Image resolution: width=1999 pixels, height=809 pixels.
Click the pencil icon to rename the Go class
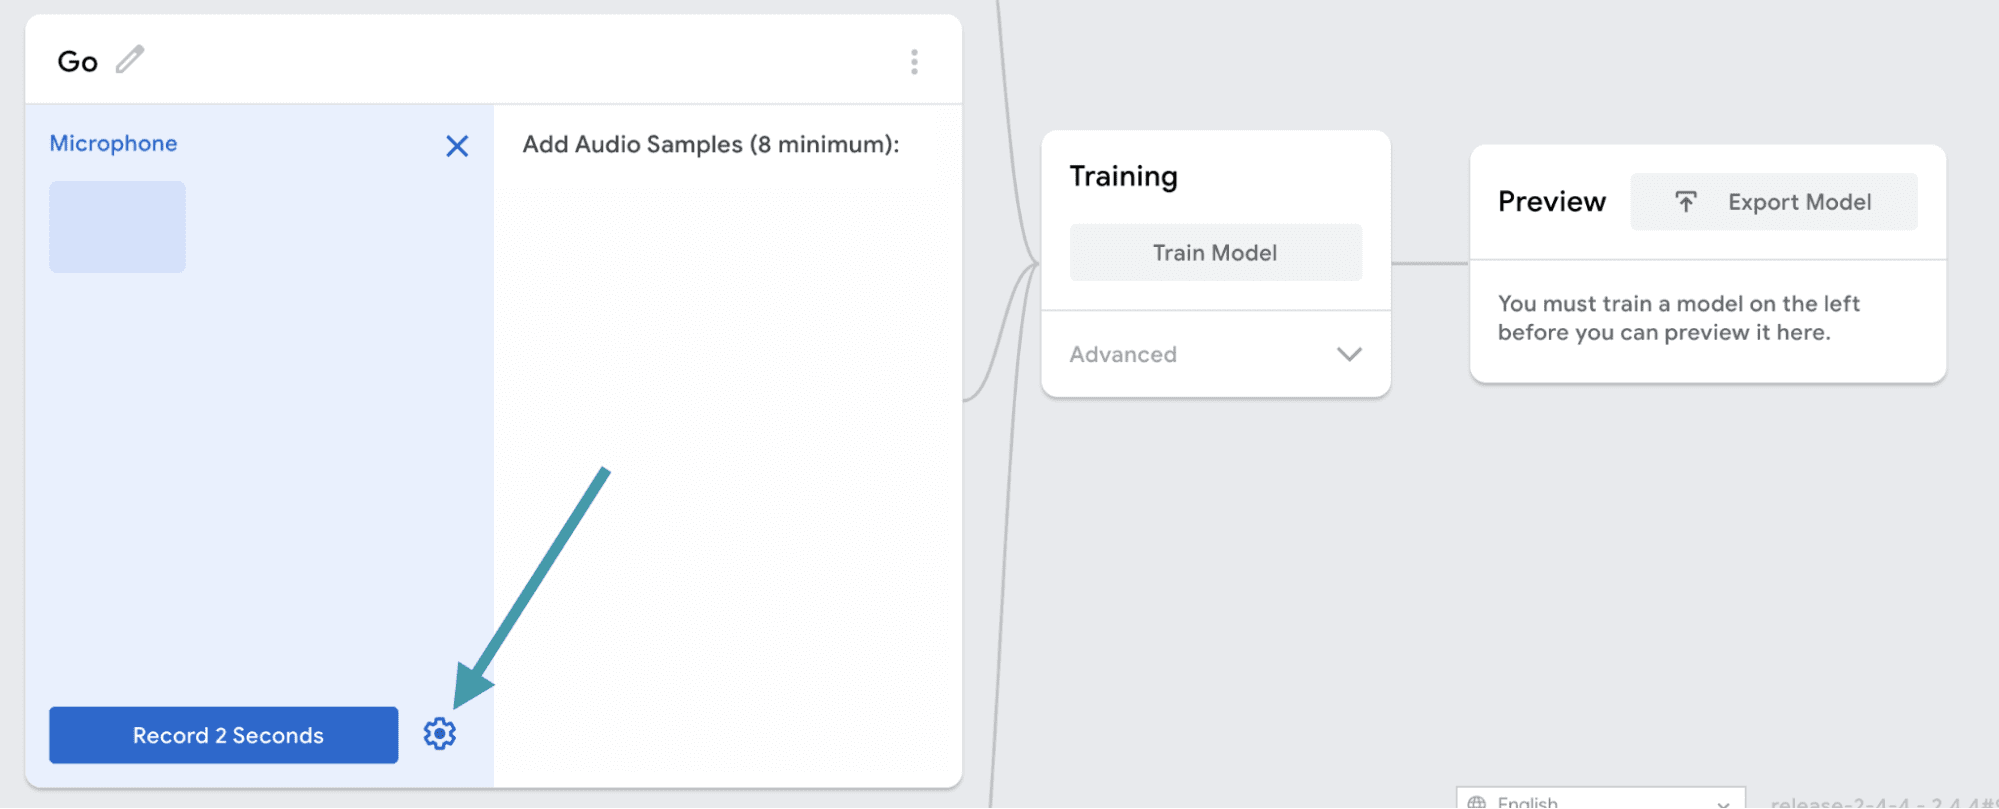(130, 60)
